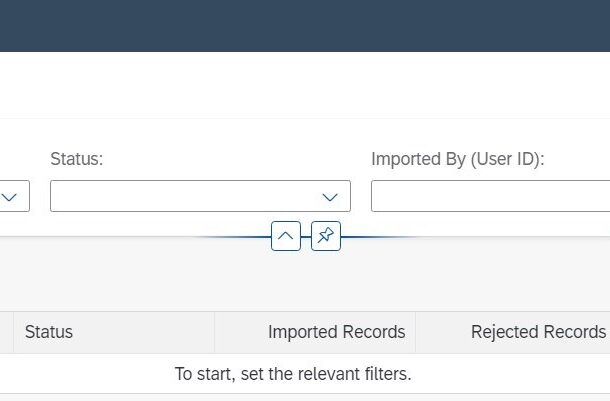Click the blank filter area above Status label
The image size is (610, 401).
(x=200, y=134)
